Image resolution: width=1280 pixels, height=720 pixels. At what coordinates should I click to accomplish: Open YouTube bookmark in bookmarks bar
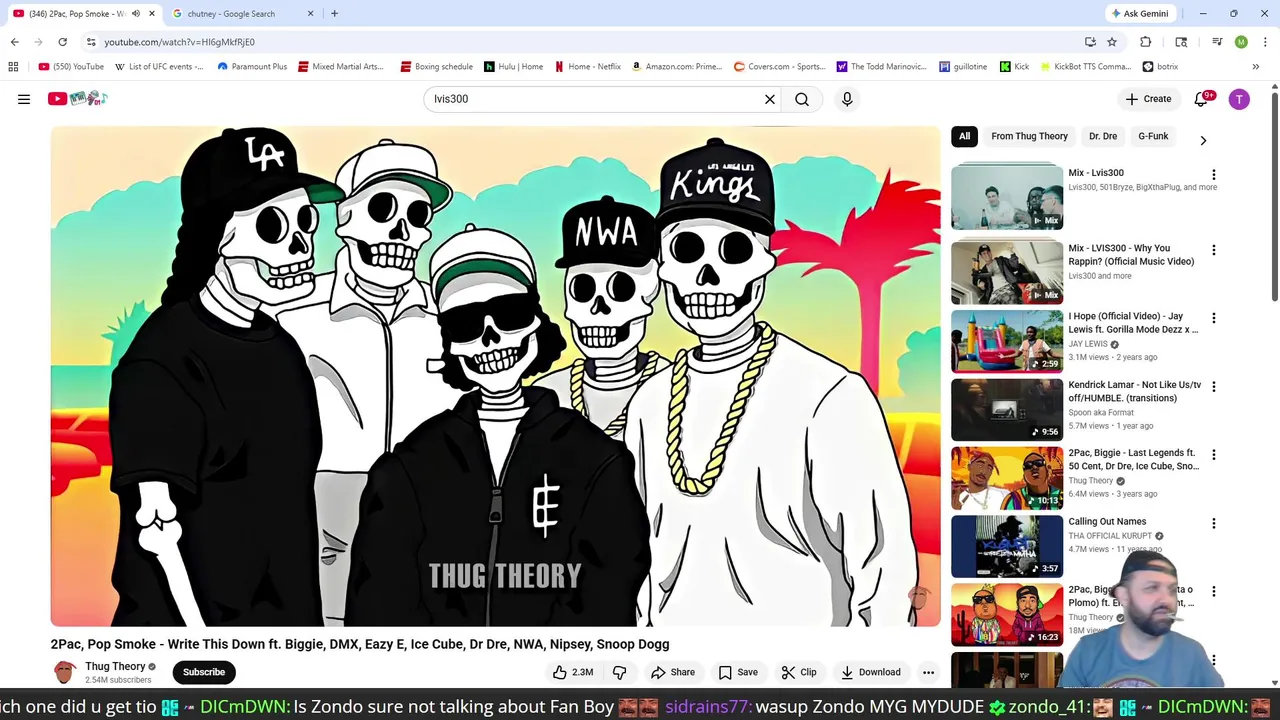[x=71, y=67]
